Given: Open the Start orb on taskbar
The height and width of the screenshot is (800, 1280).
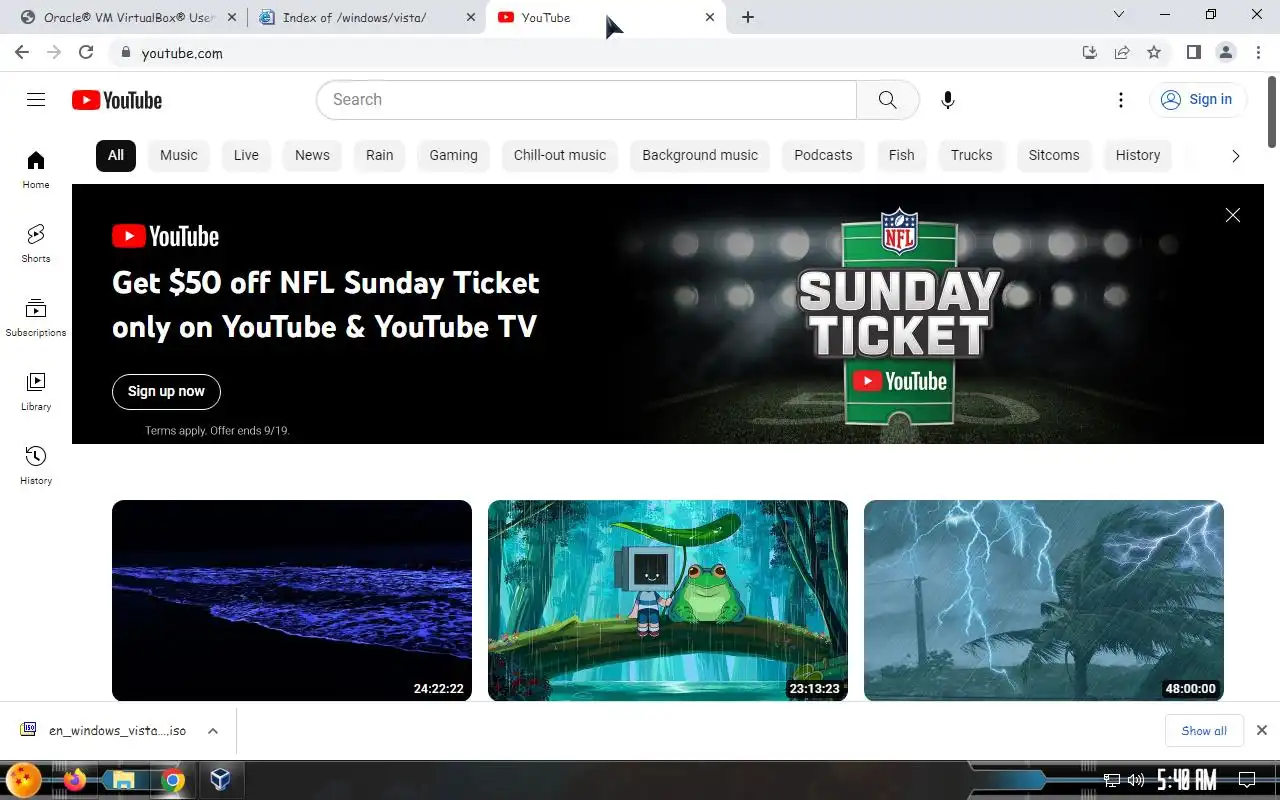Looking at the screenshot, I should pyautogui.click(x=24, y=780).
